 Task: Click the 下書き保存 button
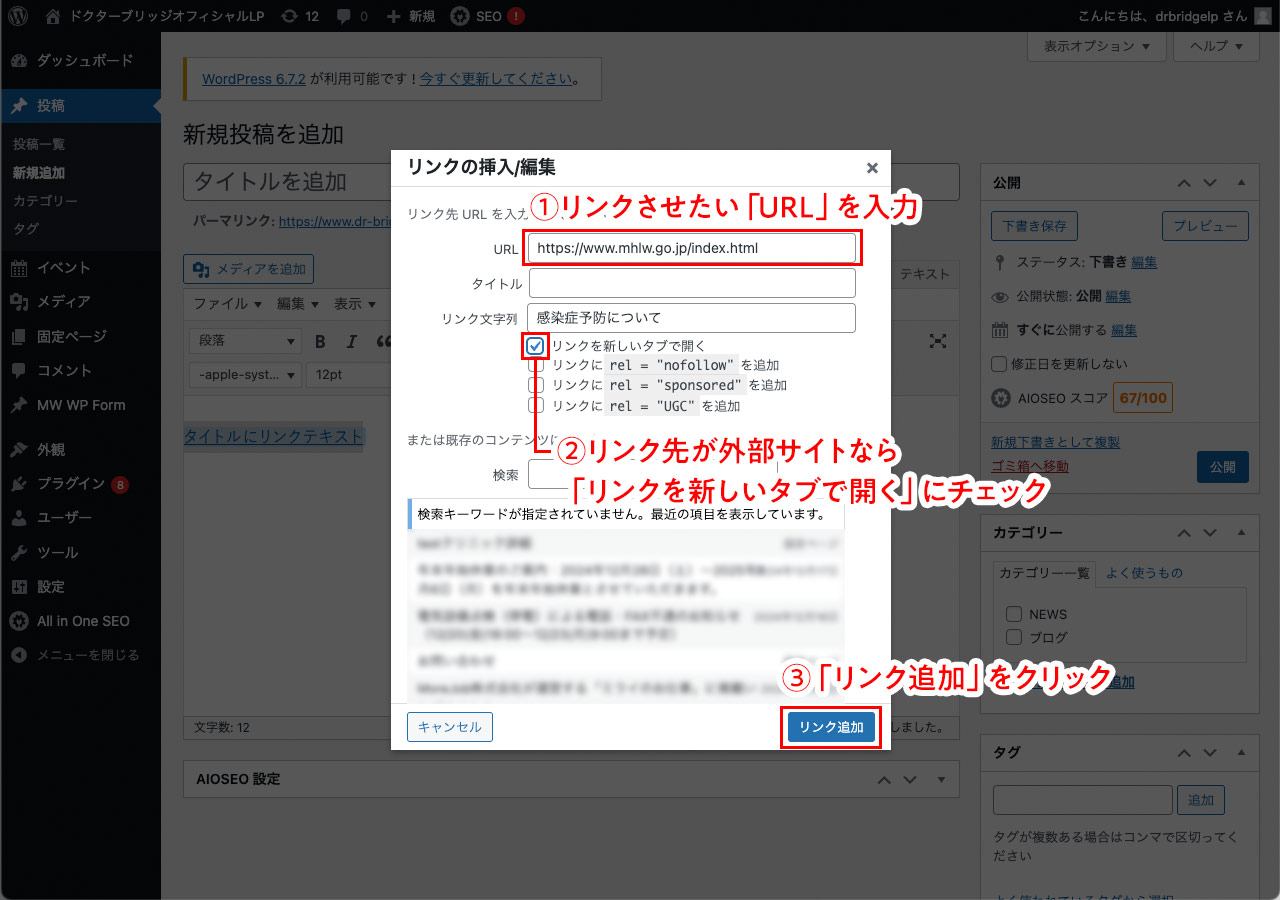[1035, 226]
